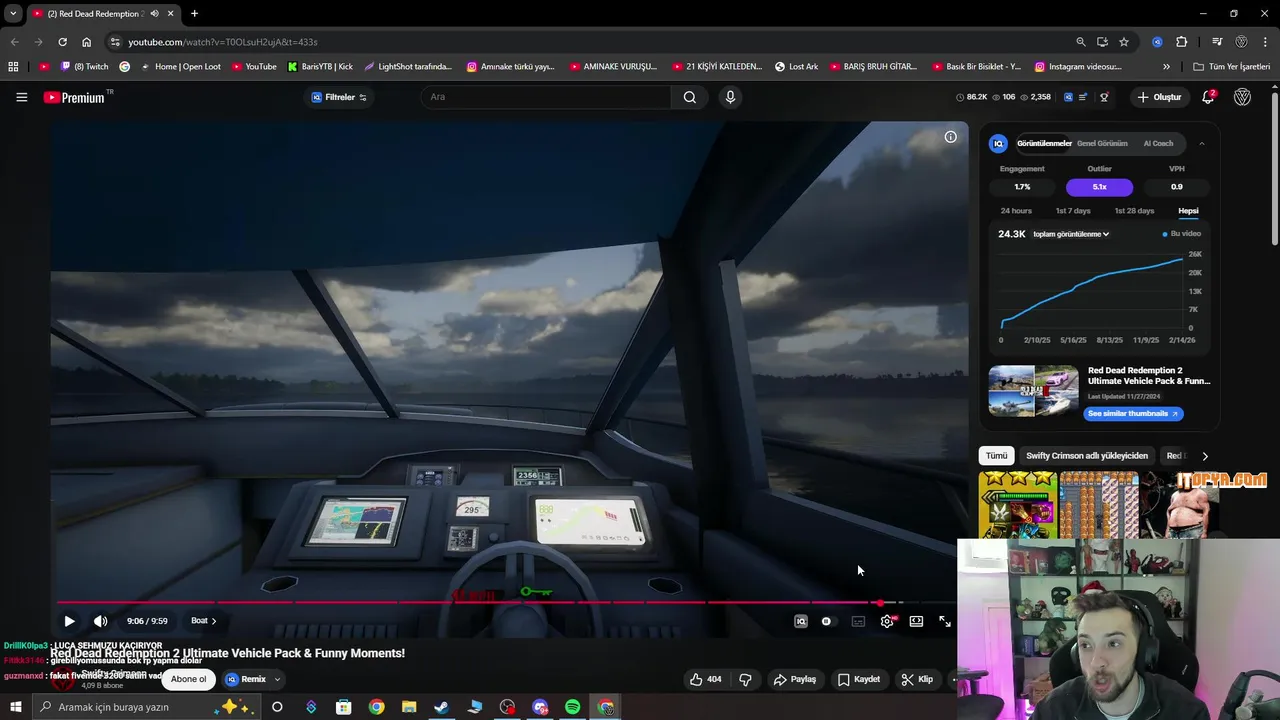Create a clip with Klip button

tap(917, 679)
